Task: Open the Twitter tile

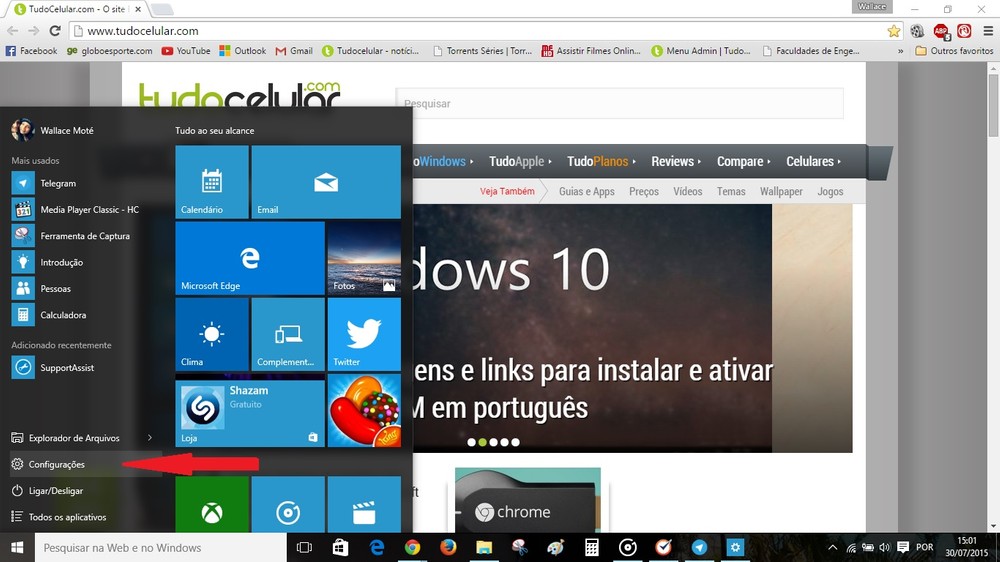Action: [x=363, y=334]
